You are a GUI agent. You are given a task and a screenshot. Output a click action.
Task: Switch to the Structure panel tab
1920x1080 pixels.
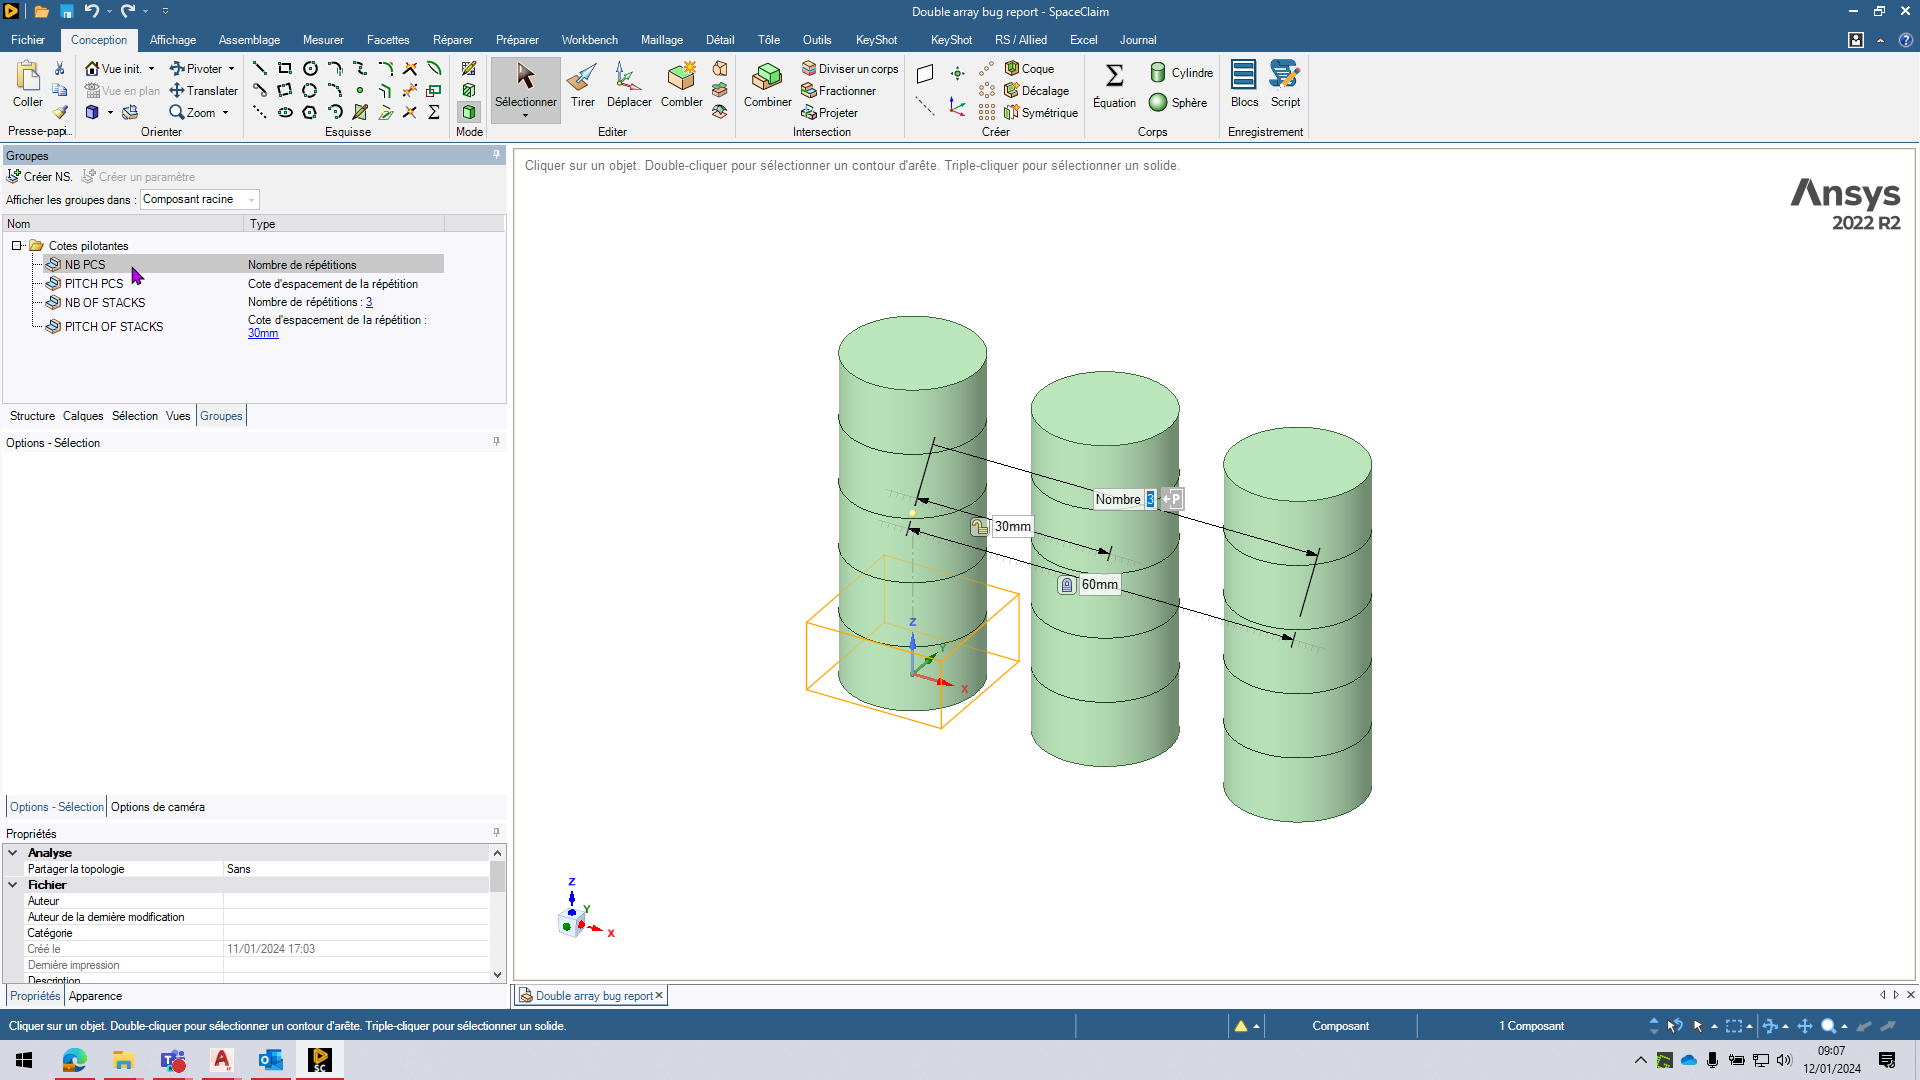click(32, 416)
